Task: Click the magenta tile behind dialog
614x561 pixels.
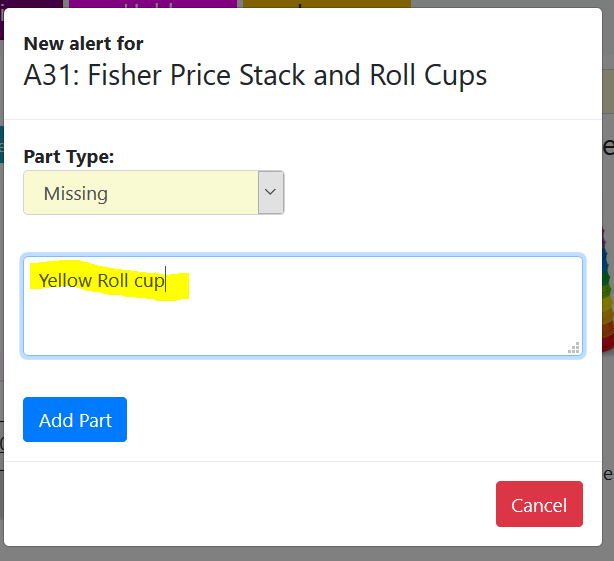Action: pyautogui.click(x=152, y=4)
